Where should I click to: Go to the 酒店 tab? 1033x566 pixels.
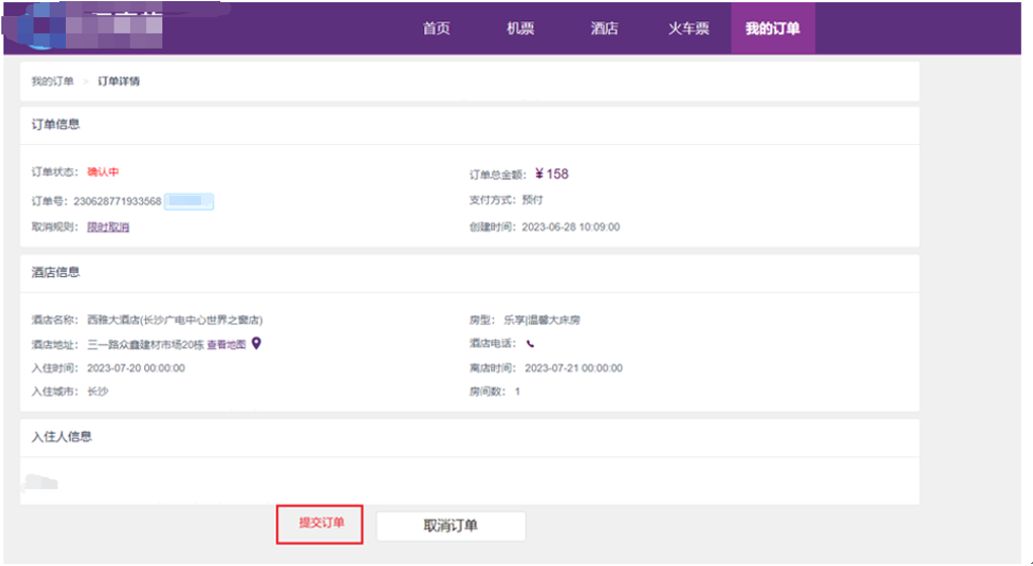tap(604, 28)
